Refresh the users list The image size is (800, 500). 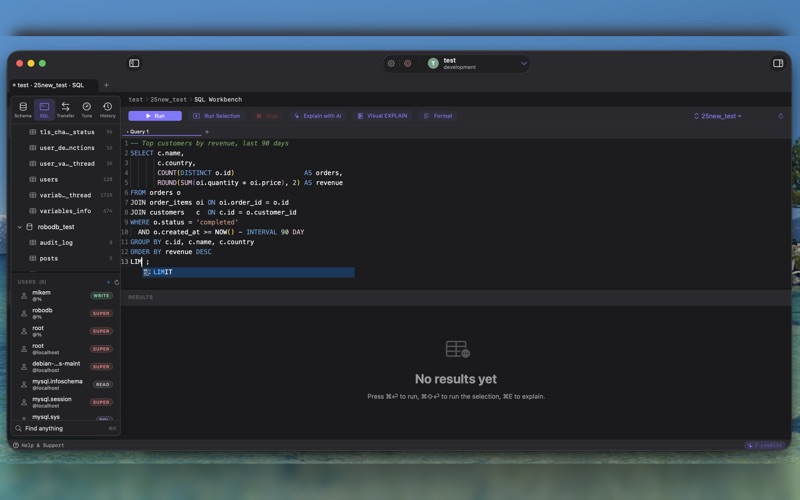click(x=117, y=282)
